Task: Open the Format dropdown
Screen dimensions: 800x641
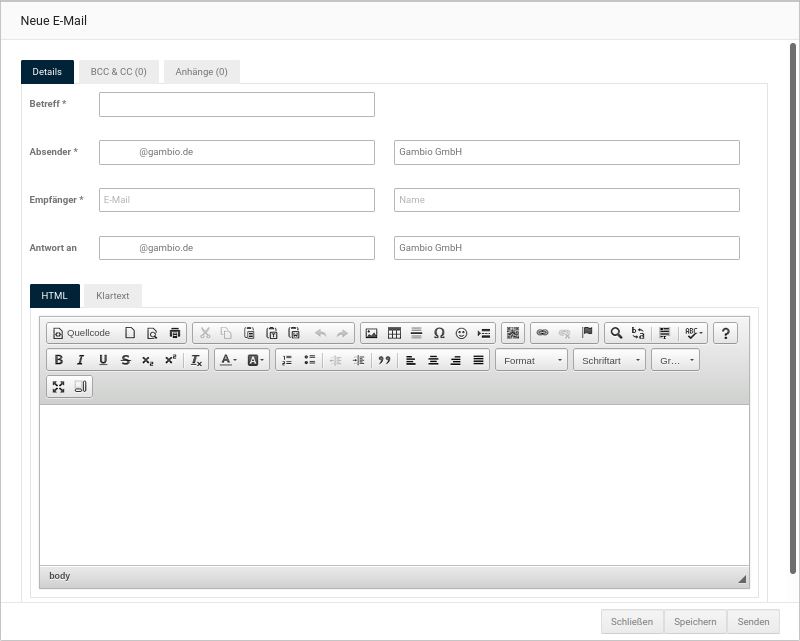Action: pos(531,360)
